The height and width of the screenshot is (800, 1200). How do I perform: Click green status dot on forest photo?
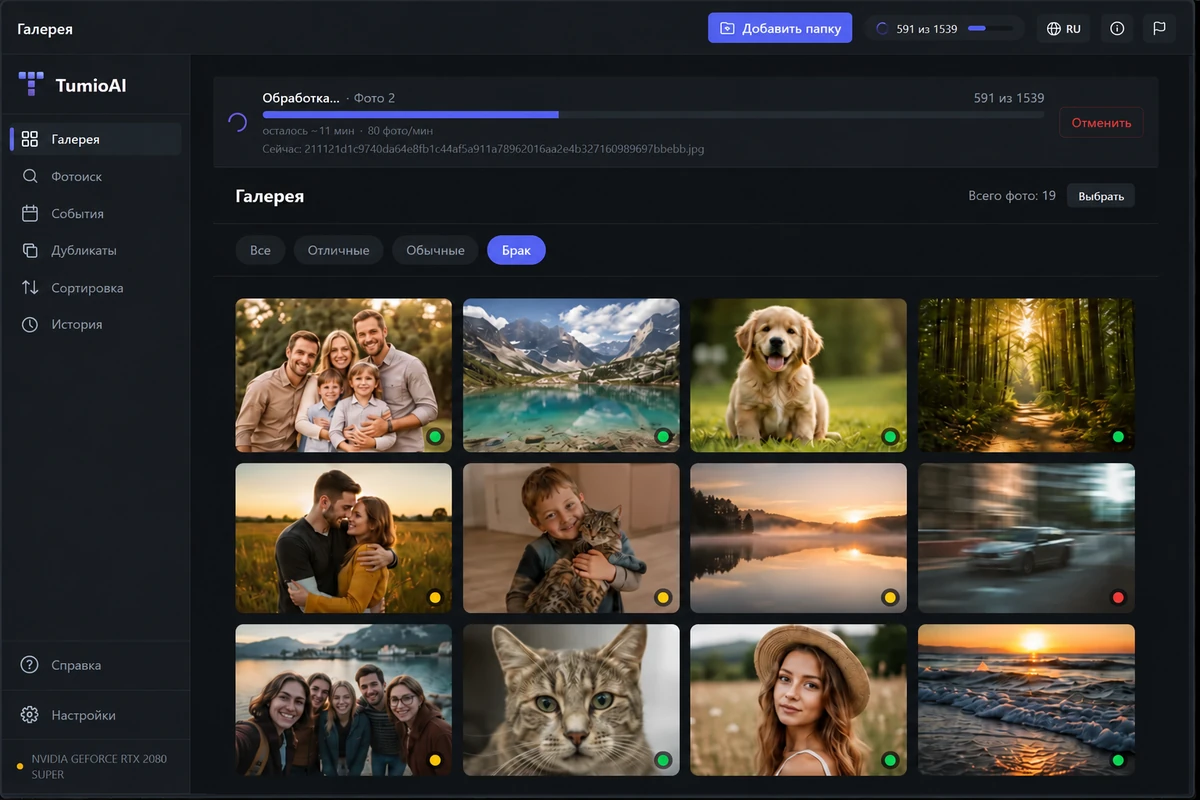1118,437
